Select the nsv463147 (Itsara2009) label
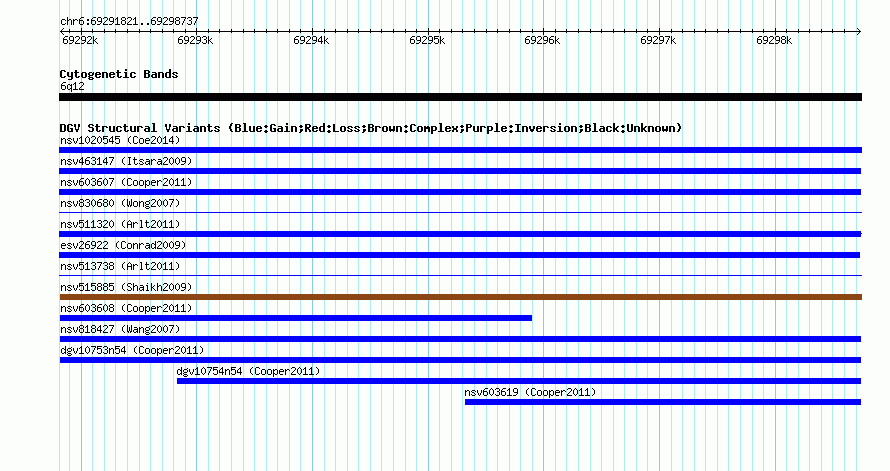Viewport: 890px width, 471px height. click(126, 161)
